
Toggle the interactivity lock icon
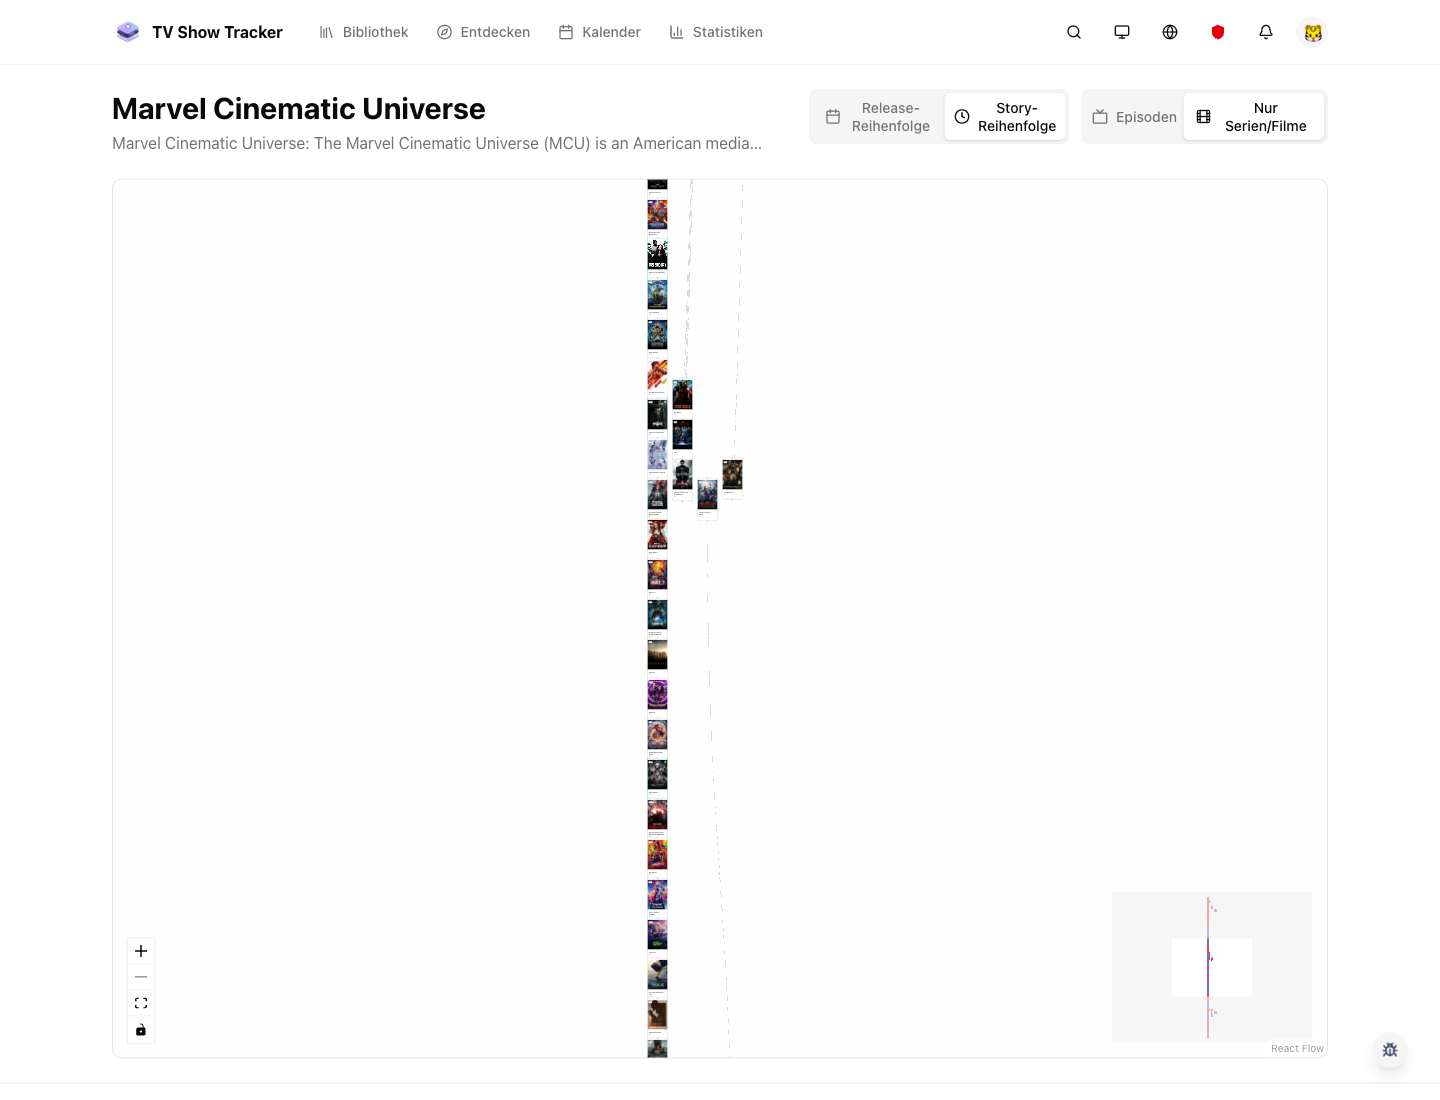141,1029
